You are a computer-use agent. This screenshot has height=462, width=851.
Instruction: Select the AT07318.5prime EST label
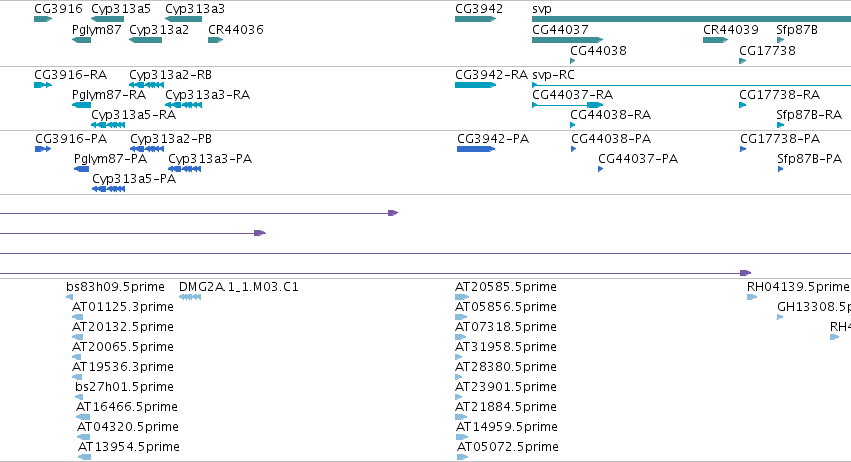pyautogui.click(x=506, y=327)
